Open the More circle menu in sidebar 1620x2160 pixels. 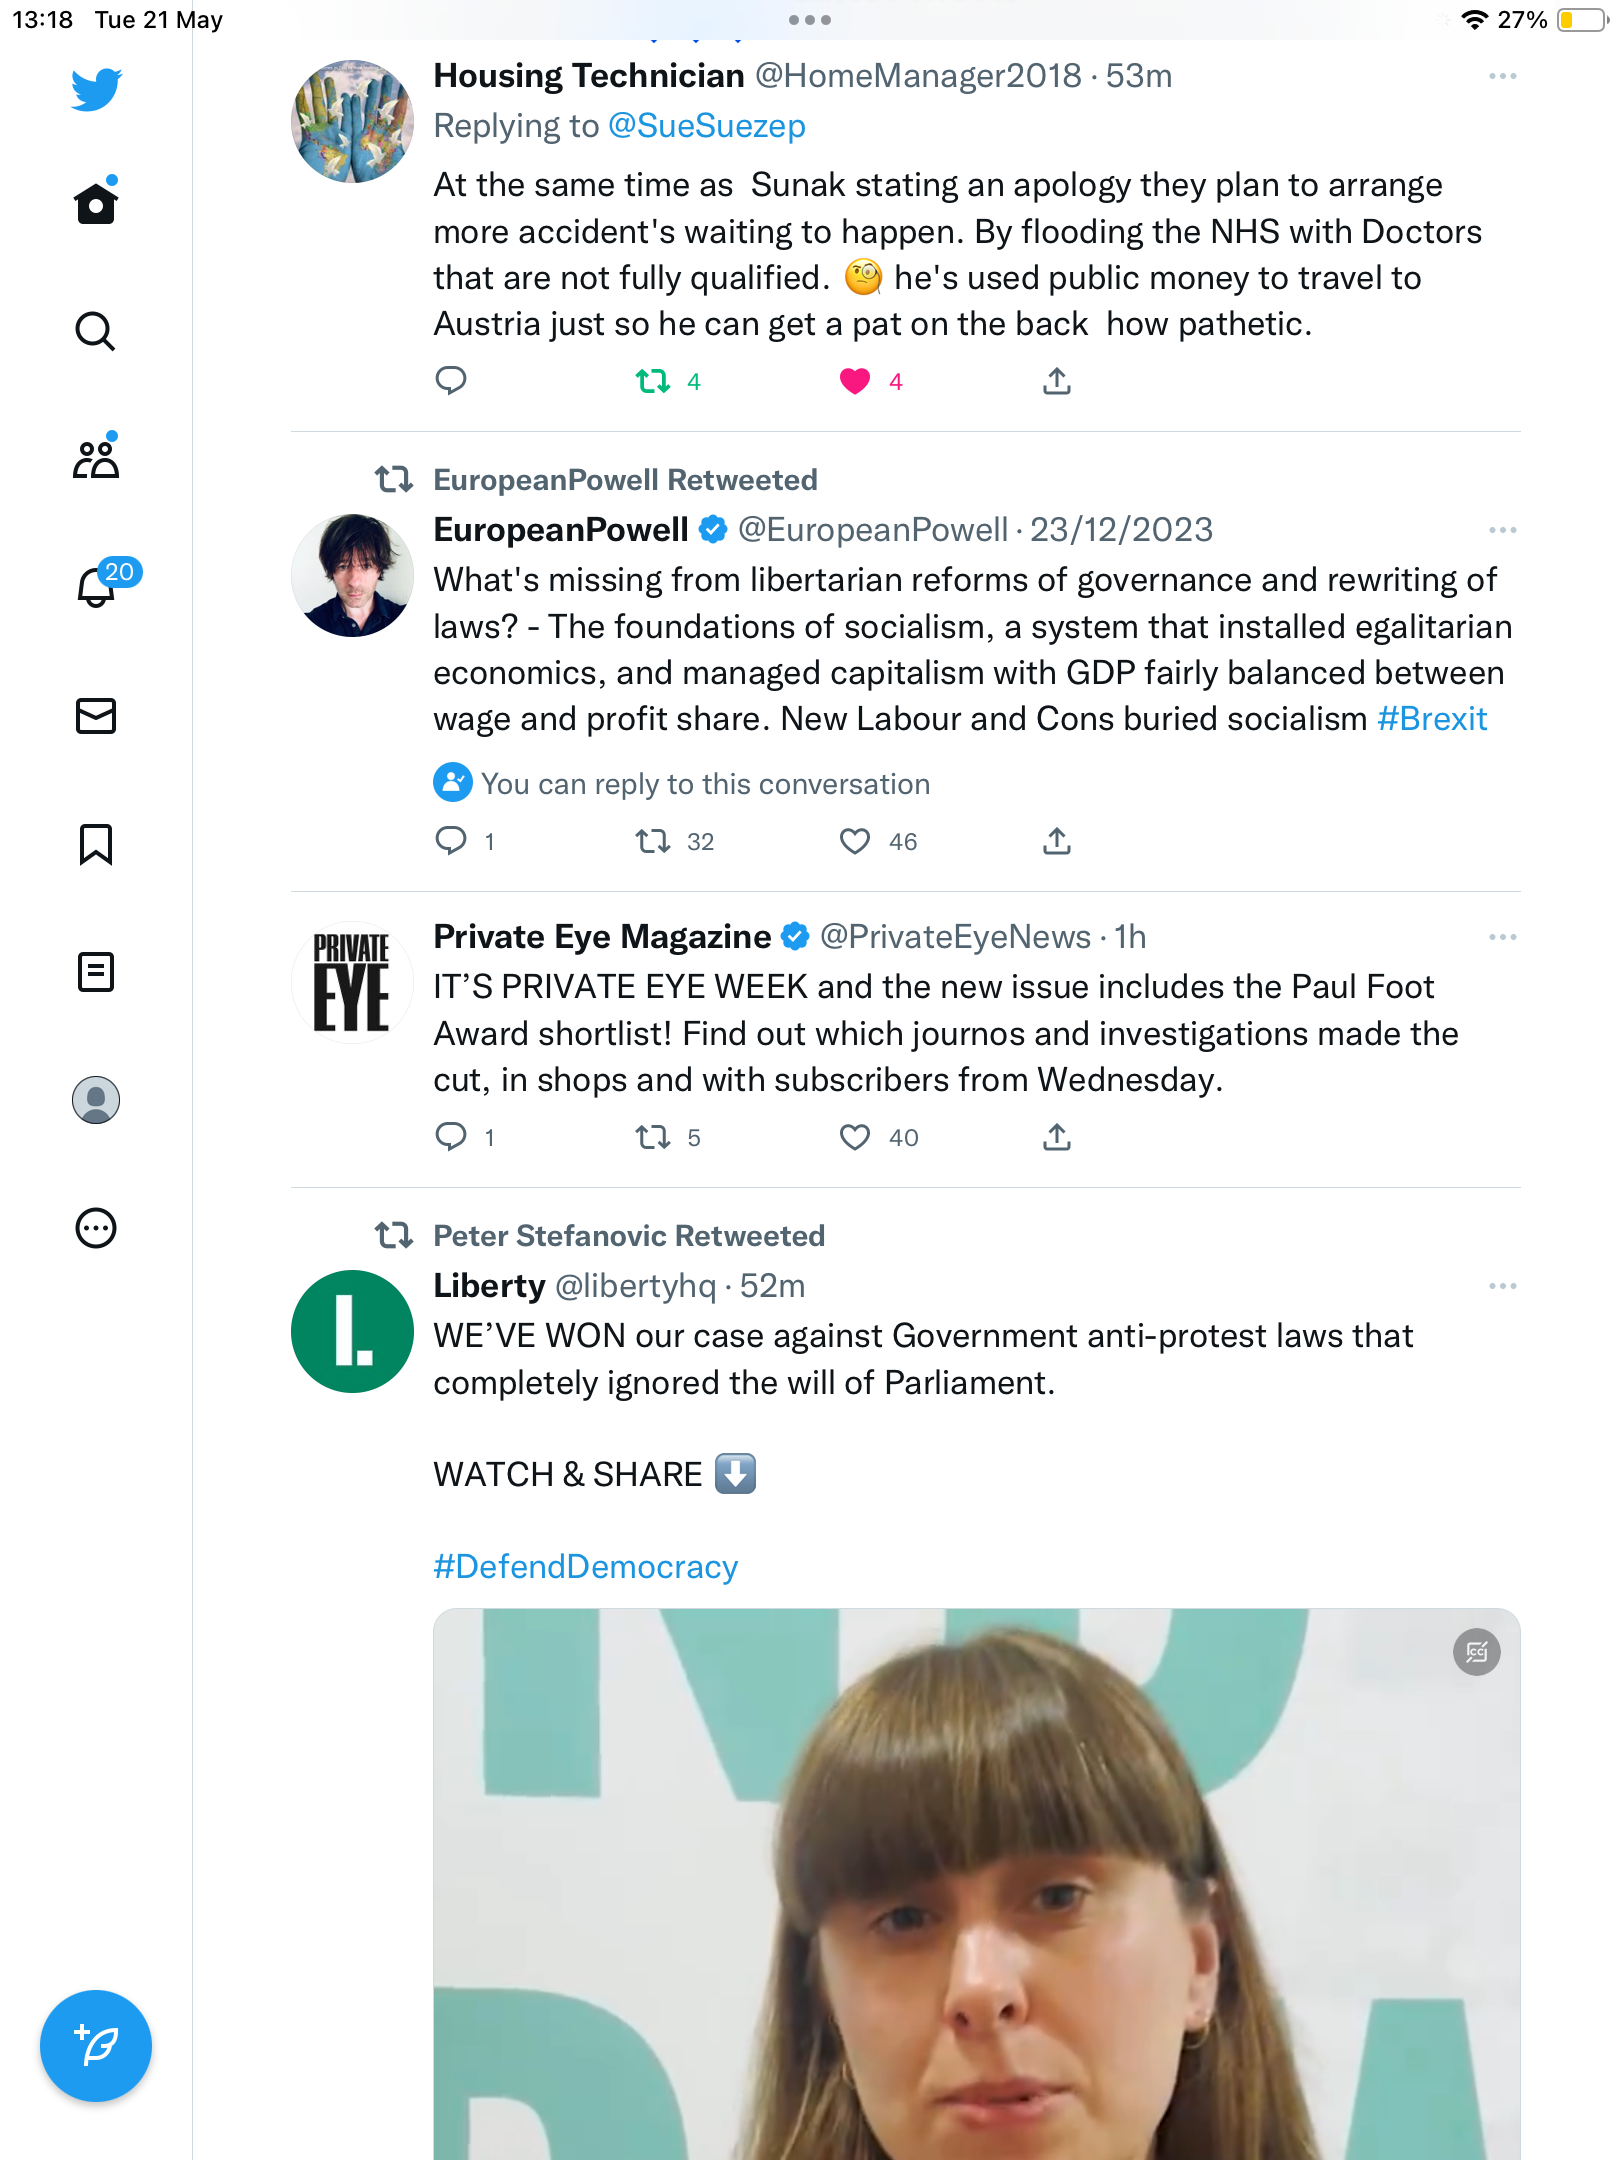coord(96,1228)
